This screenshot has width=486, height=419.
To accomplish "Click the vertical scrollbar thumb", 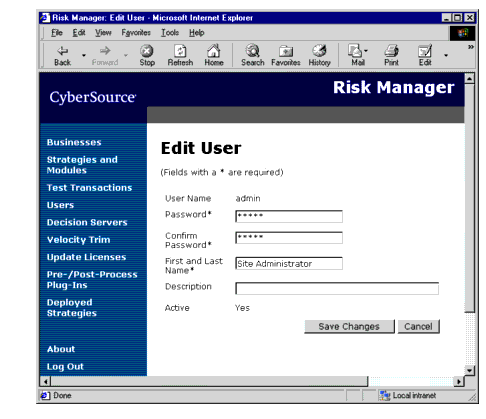I will tap(469, 198).
